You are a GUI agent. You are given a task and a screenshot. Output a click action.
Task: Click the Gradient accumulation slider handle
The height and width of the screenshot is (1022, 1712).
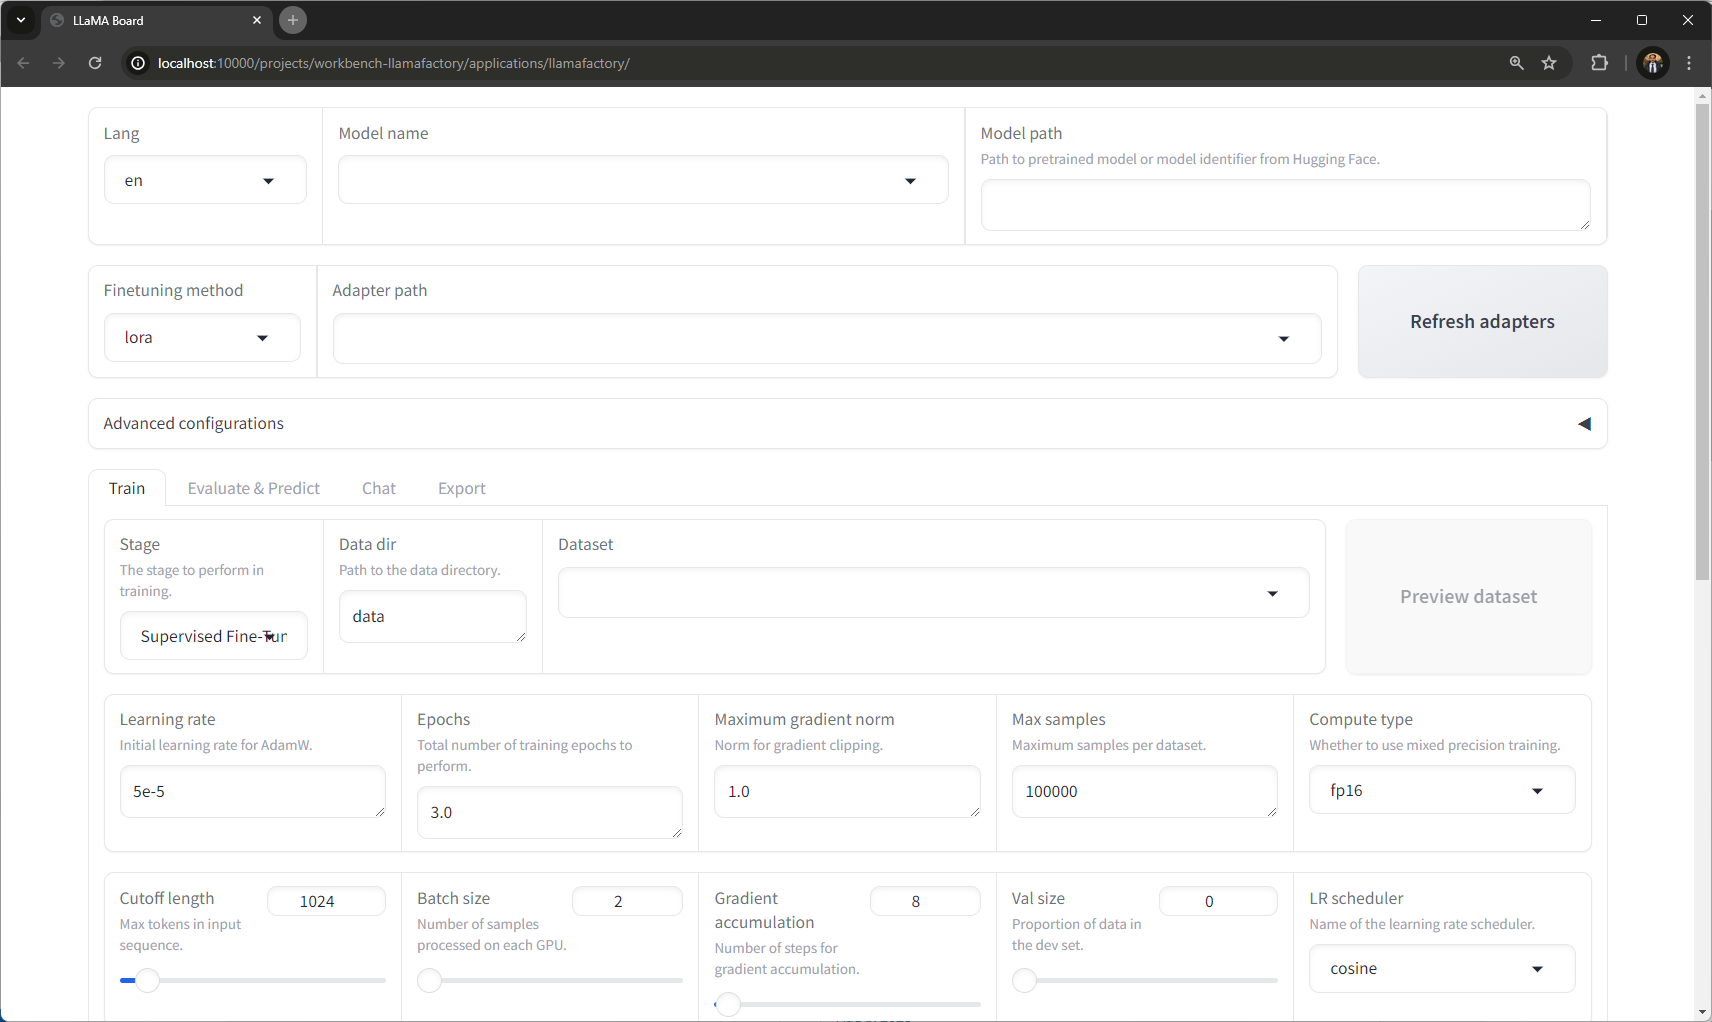pos(728,1004)
